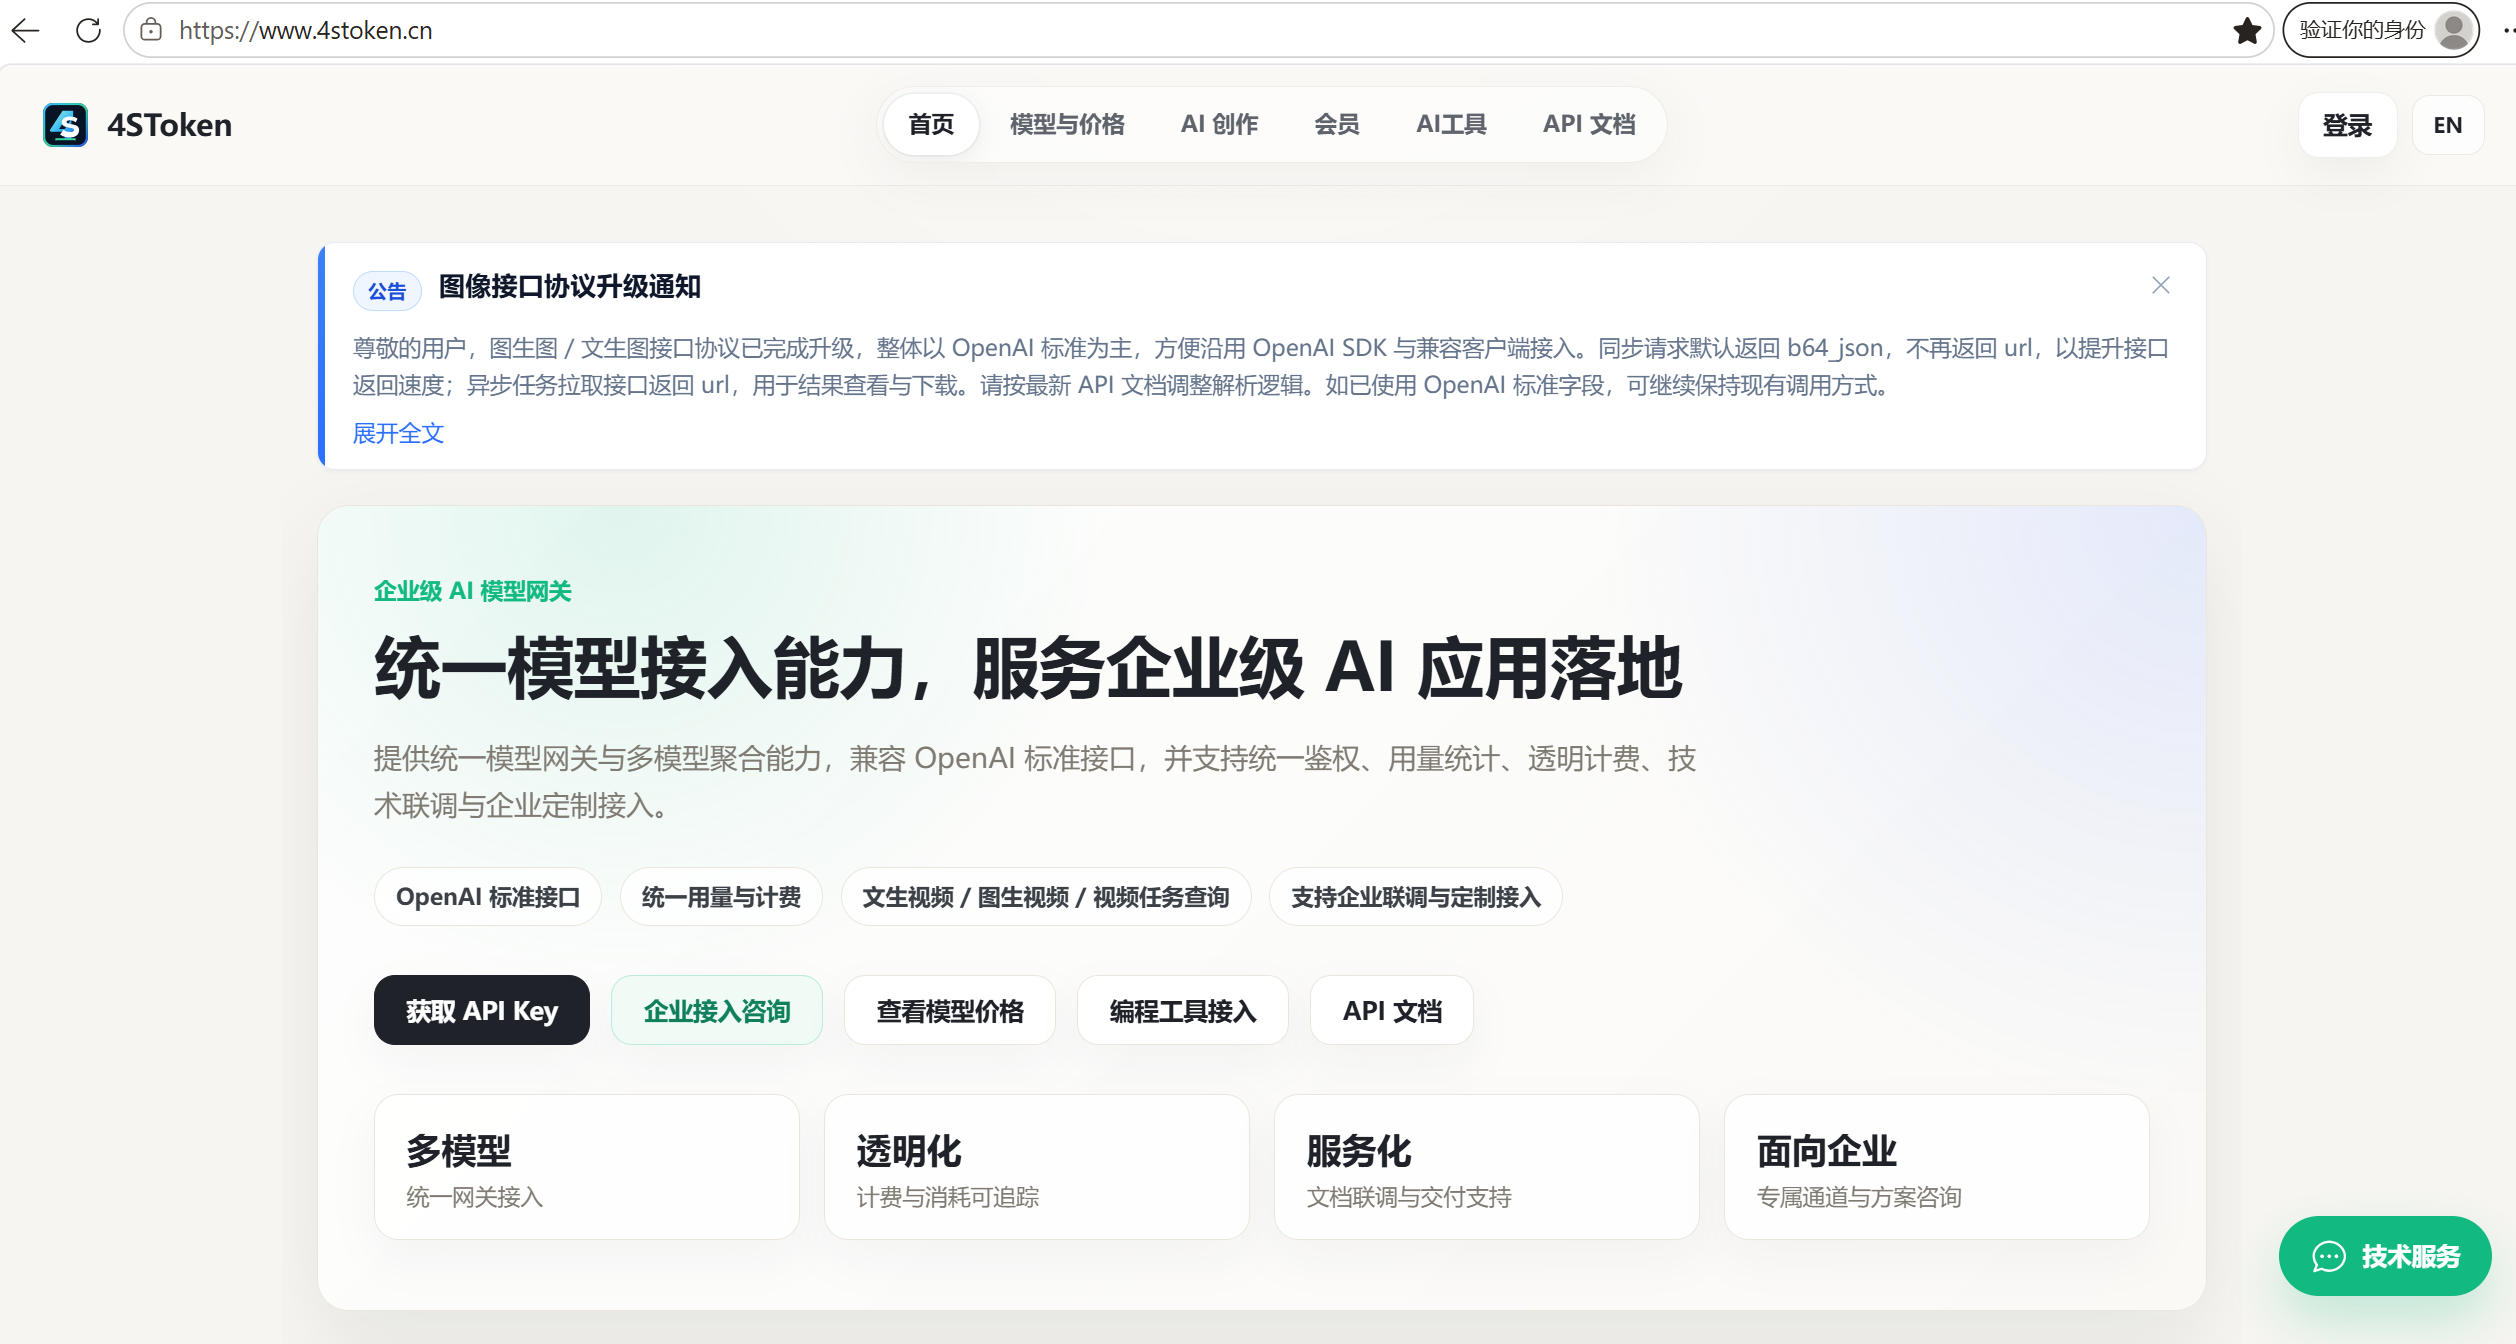Click the OpenAI 标准接口 chip
The width and height of the screenshot is (2516, 1344).
487,896
